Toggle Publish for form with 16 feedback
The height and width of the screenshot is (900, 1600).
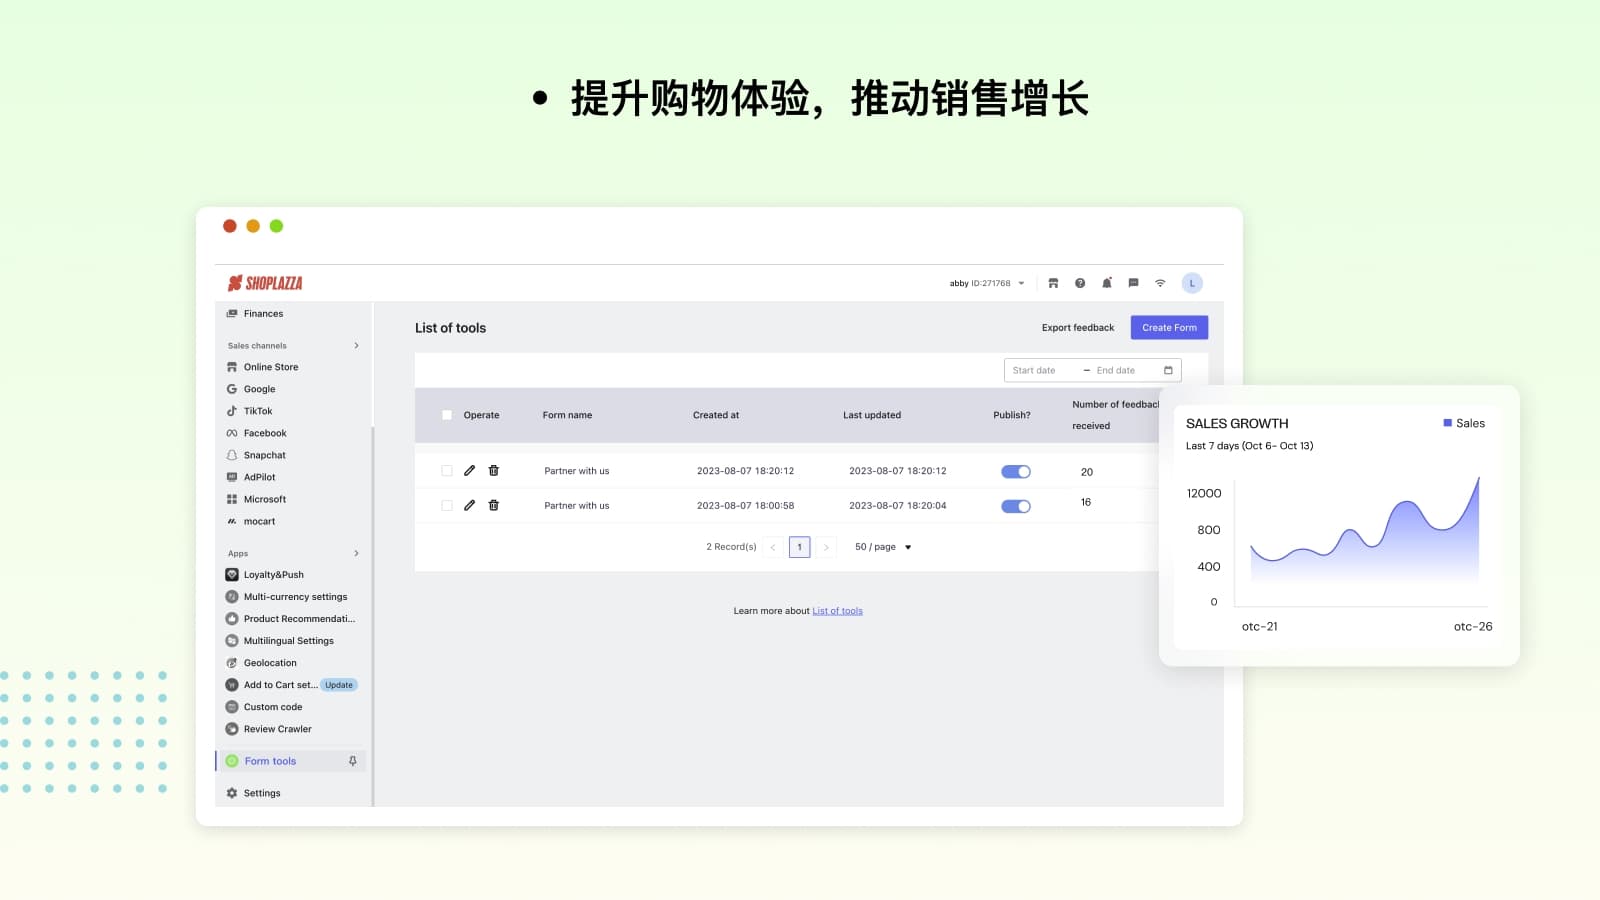click(1016, 506)
